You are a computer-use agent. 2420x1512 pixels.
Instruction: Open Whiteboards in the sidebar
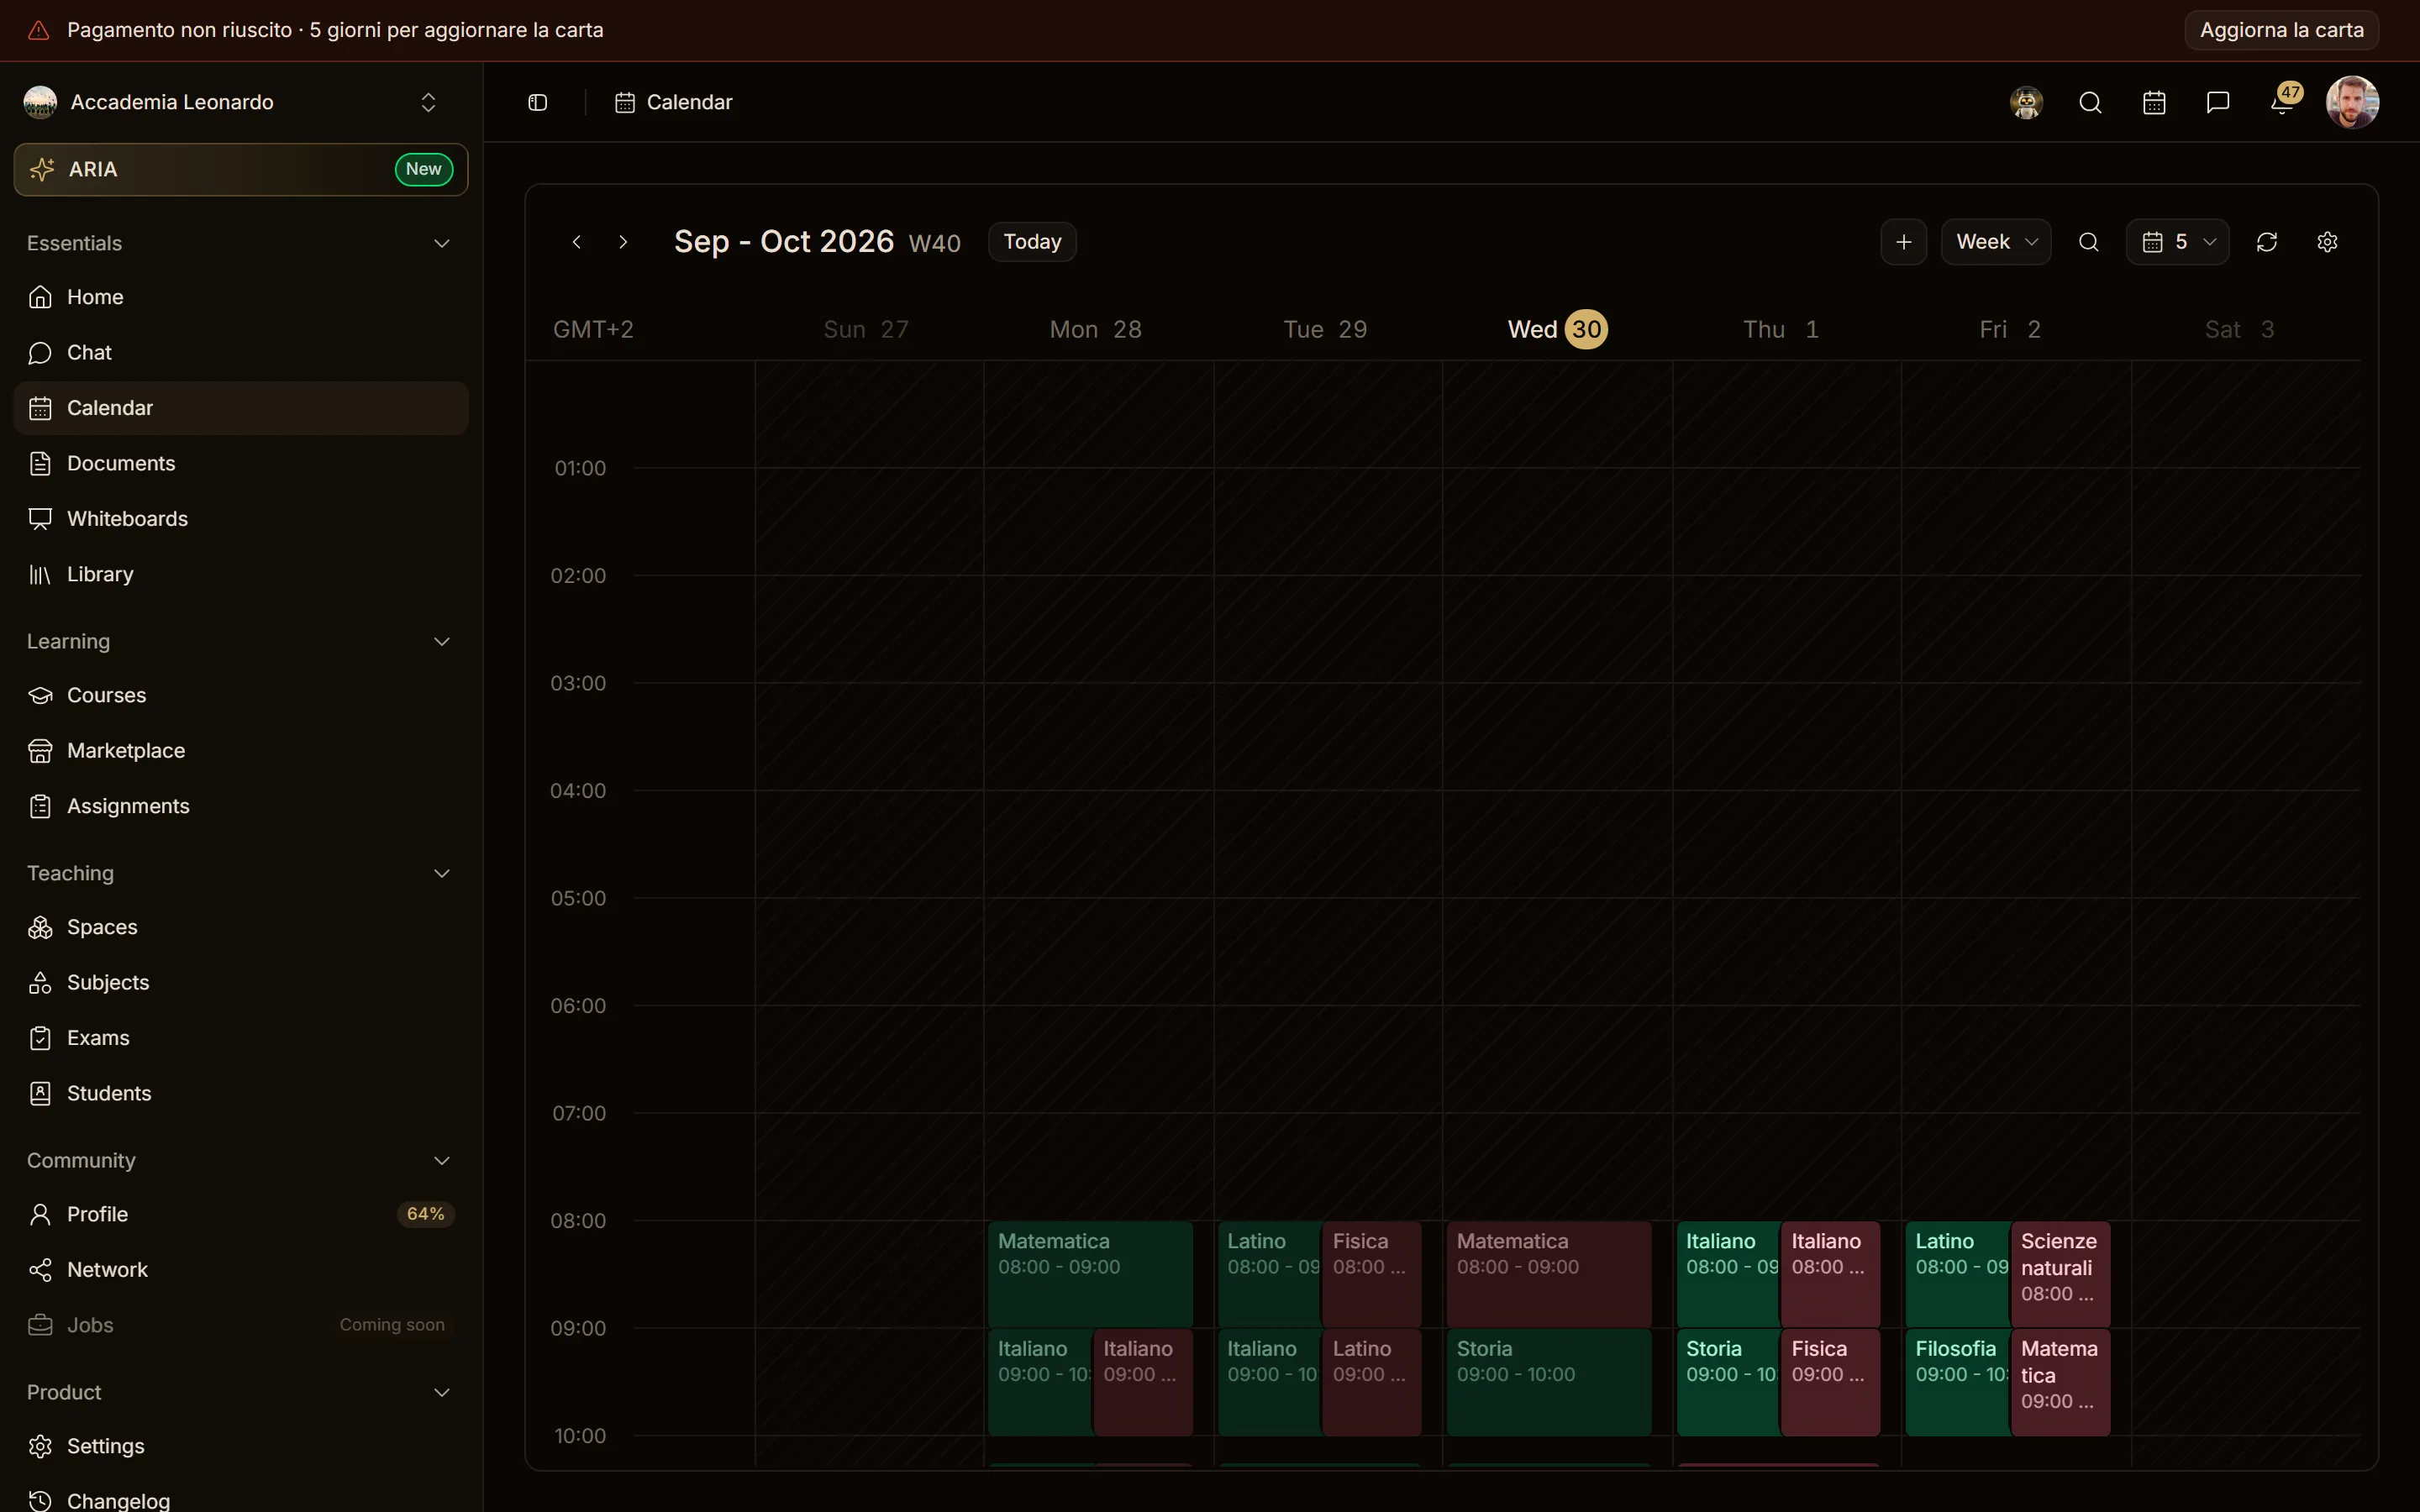tap(241, 518)
